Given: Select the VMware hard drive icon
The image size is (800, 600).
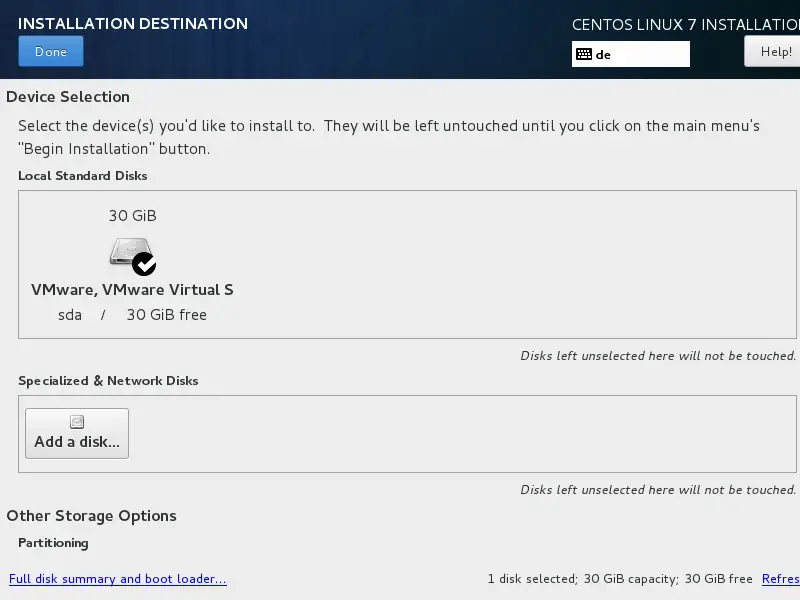Looking at the screenshot, I should [x=130, y=252].
